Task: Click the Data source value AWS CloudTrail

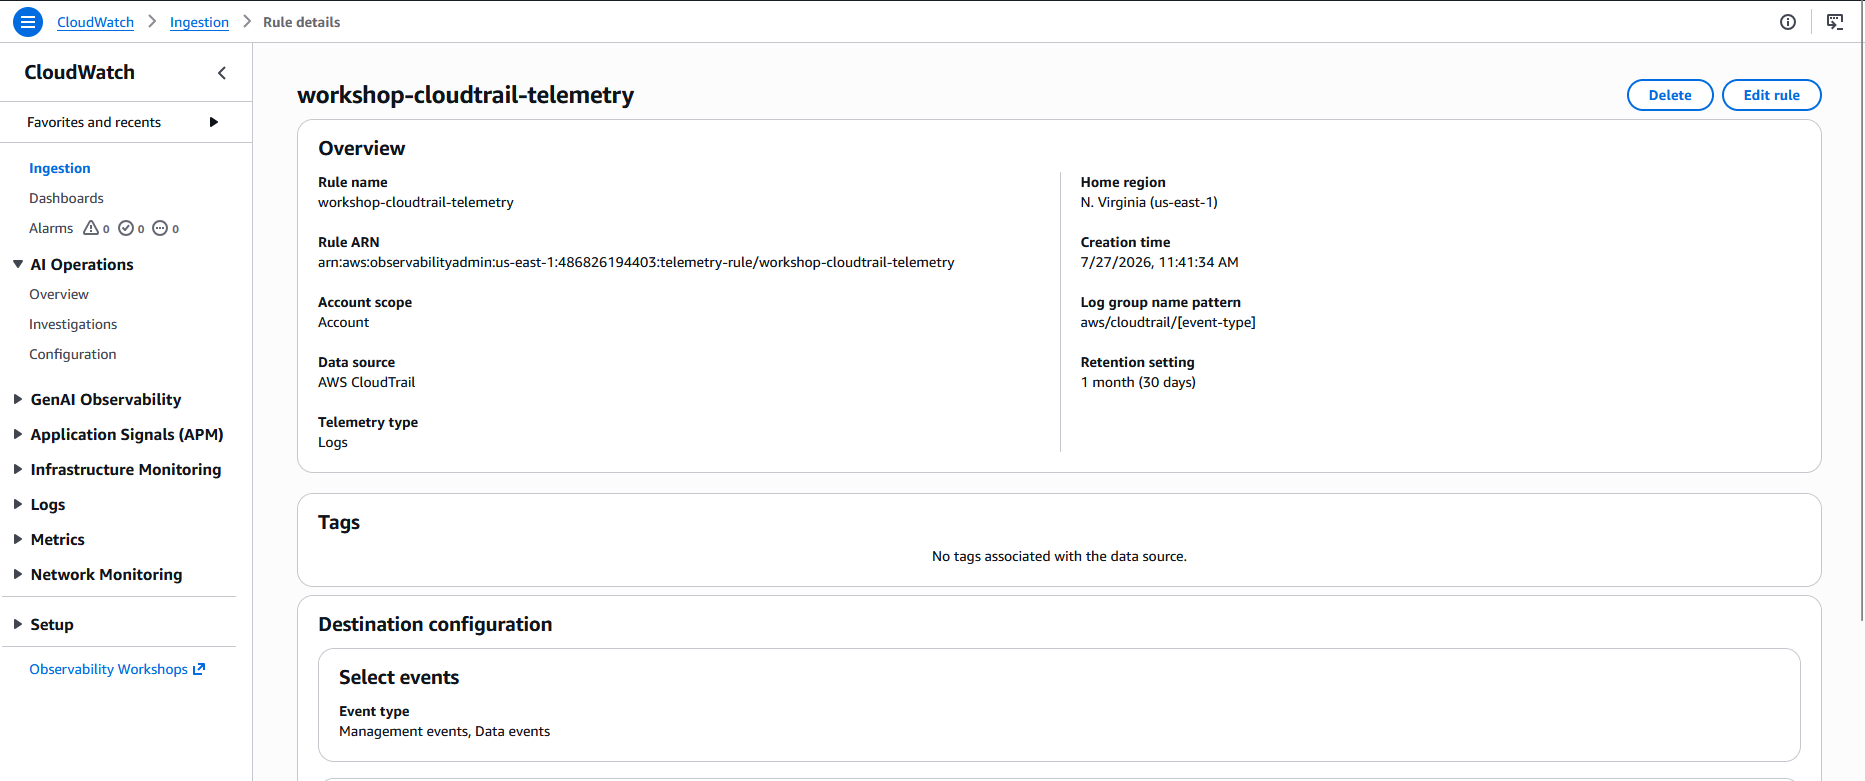Action: click(366, 382)
